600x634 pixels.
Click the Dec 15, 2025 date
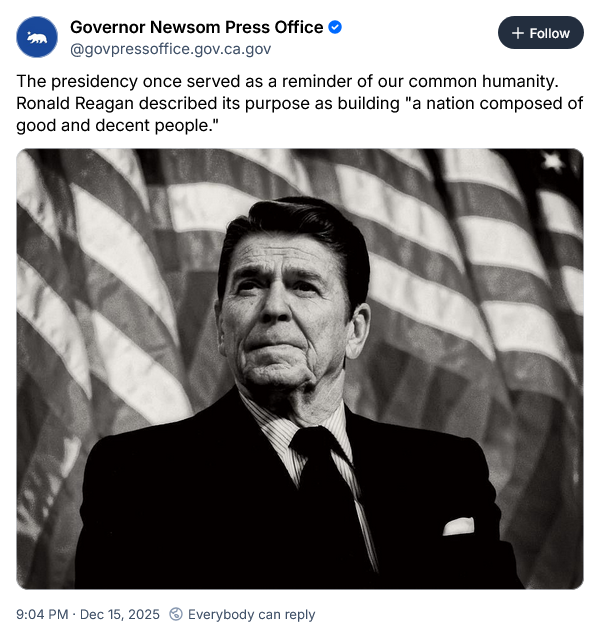(120, 614)
